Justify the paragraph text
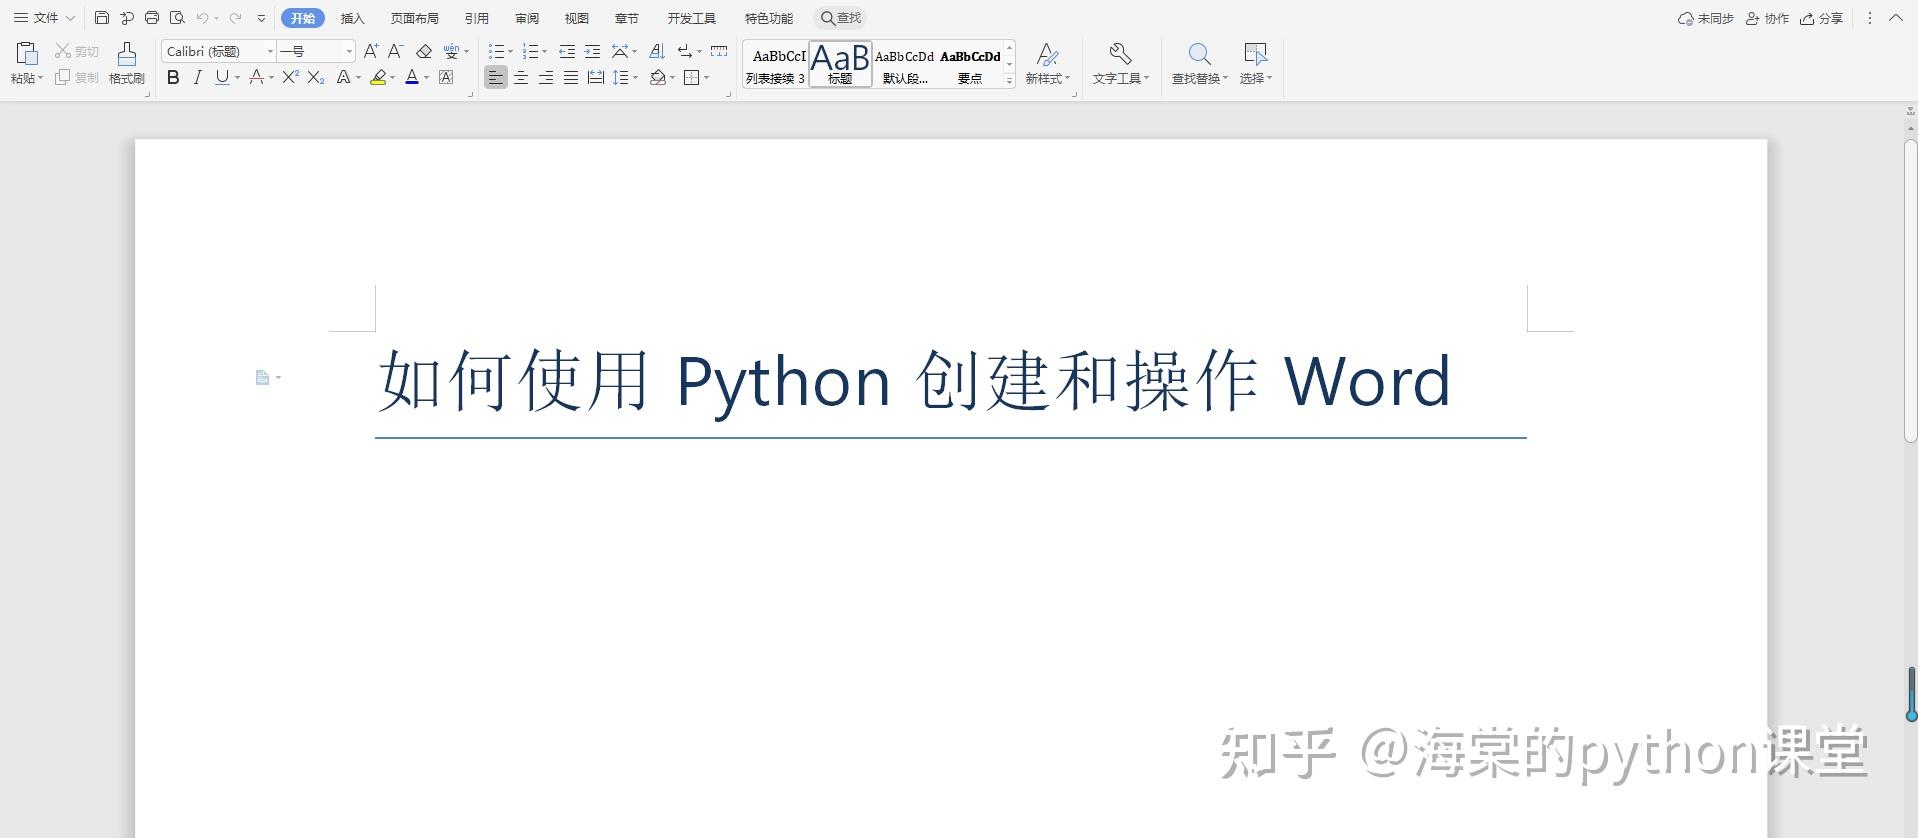The height and width of the screenshot is (838, 1918). tap(571, 77)
